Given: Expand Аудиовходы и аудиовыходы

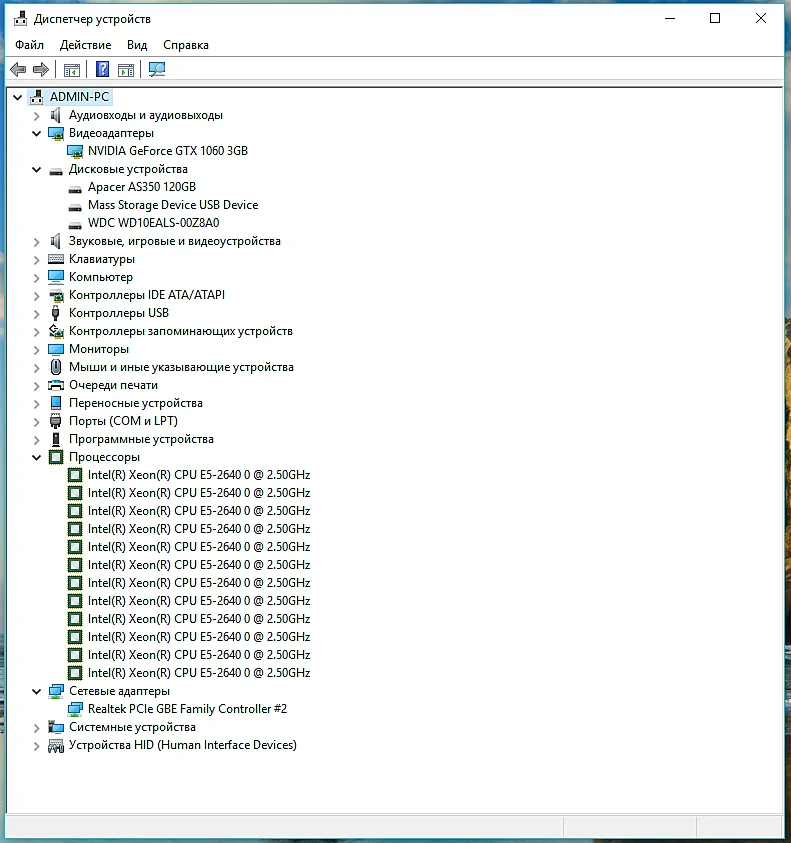Looking at the screenshot, I should pyautogui.click(x=37, y=116).
